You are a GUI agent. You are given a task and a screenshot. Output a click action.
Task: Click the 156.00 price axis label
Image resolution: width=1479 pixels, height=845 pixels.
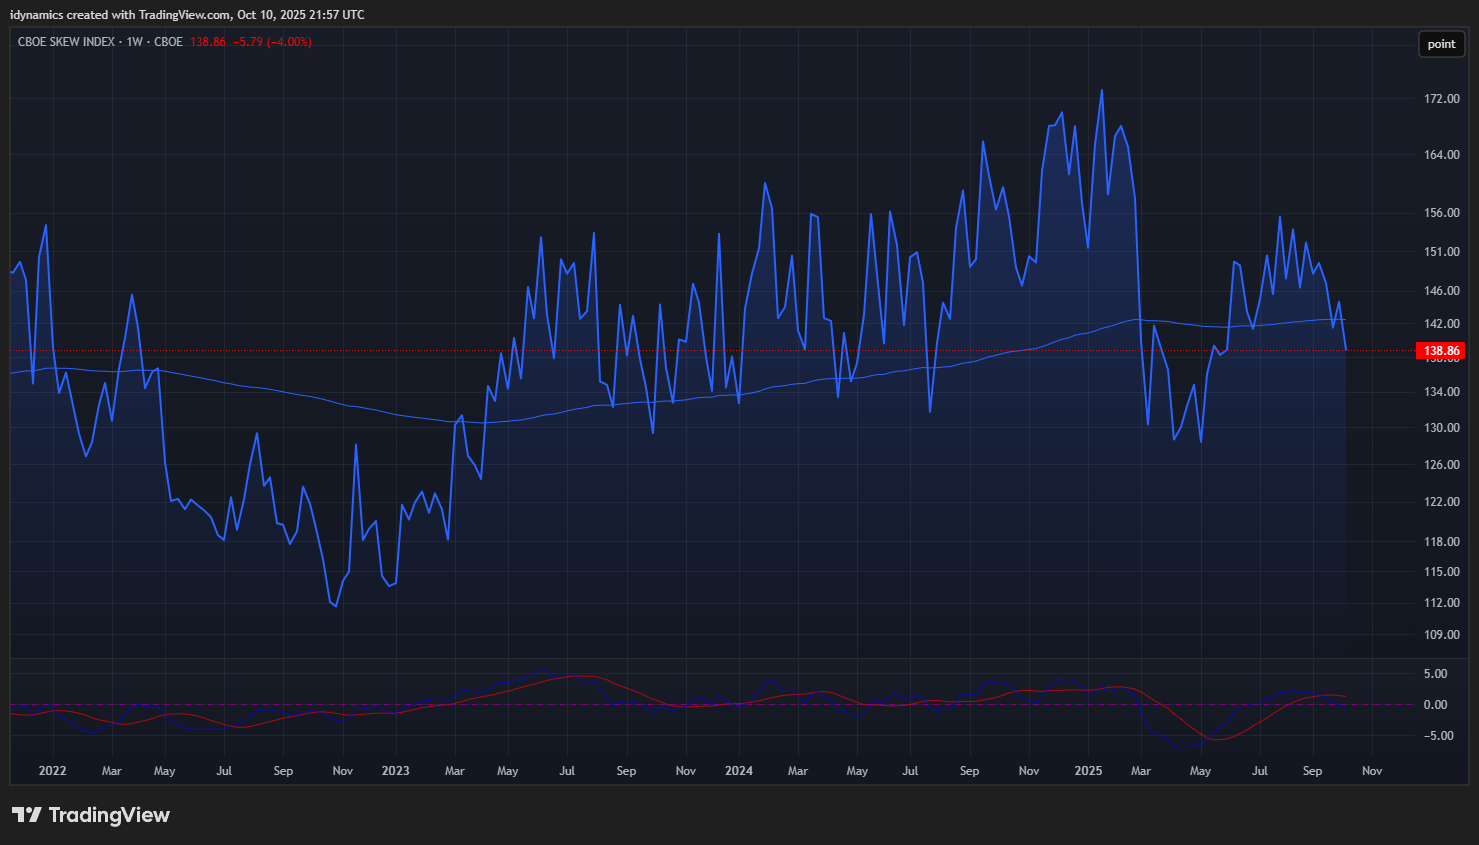[x=1441, y=213]
